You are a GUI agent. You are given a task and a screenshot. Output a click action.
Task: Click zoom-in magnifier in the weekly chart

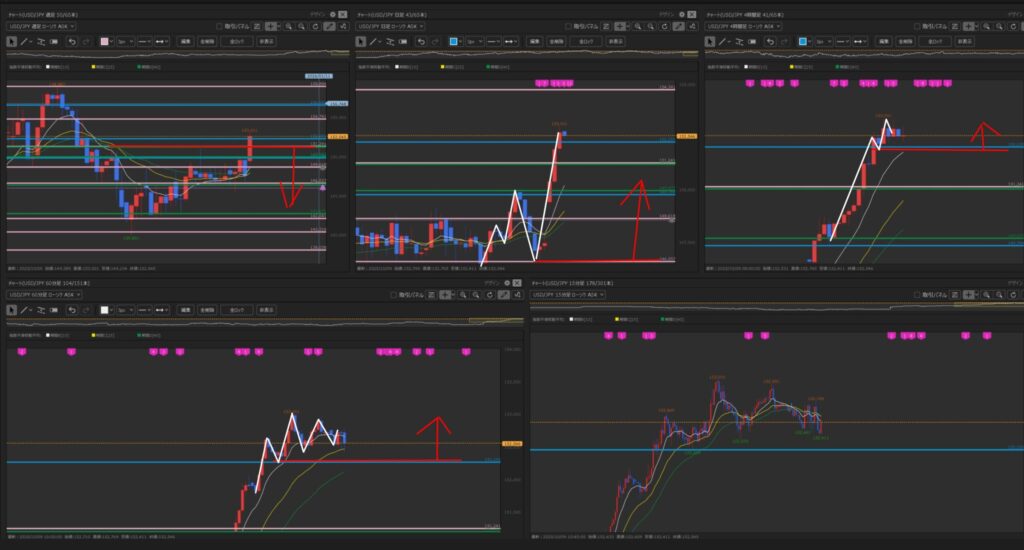[291, 27]
